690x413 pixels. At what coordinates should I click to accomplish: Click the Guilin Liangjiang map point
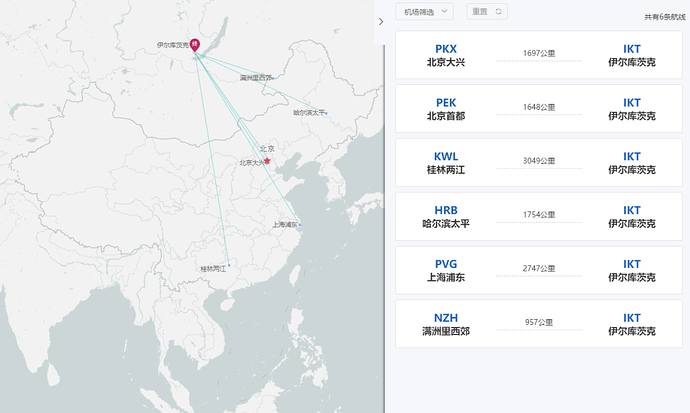tap(229, 267)
